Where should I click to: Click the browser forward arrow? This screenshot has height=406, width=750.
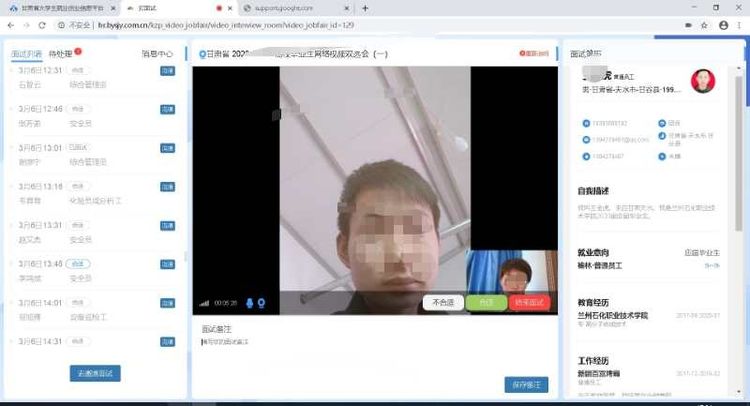pyautogui.click(x=26, y=25)
